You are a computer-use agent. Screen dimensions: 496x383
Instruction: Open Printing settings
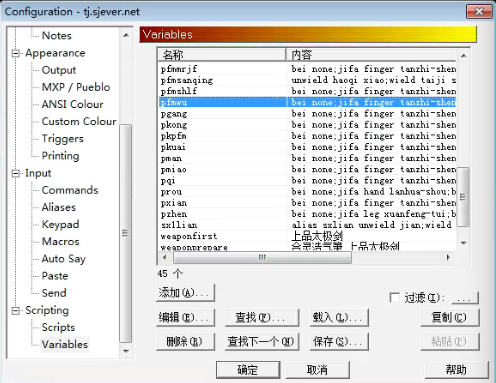60,156
